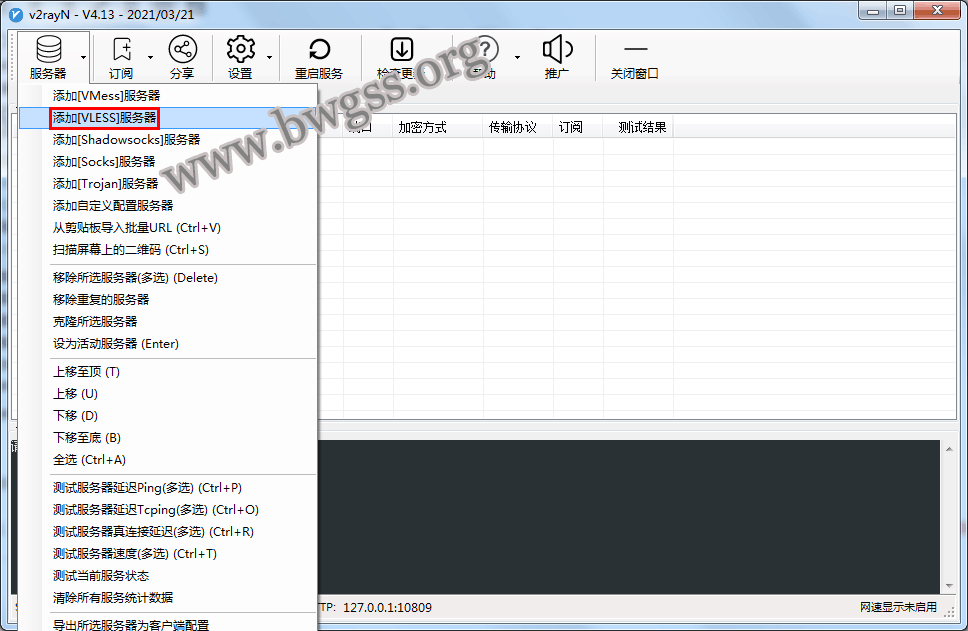Choose 测试服务器延迟Tcping(多选) (Ctrl+O)
The image size is (968, 631).
[168, 510]
